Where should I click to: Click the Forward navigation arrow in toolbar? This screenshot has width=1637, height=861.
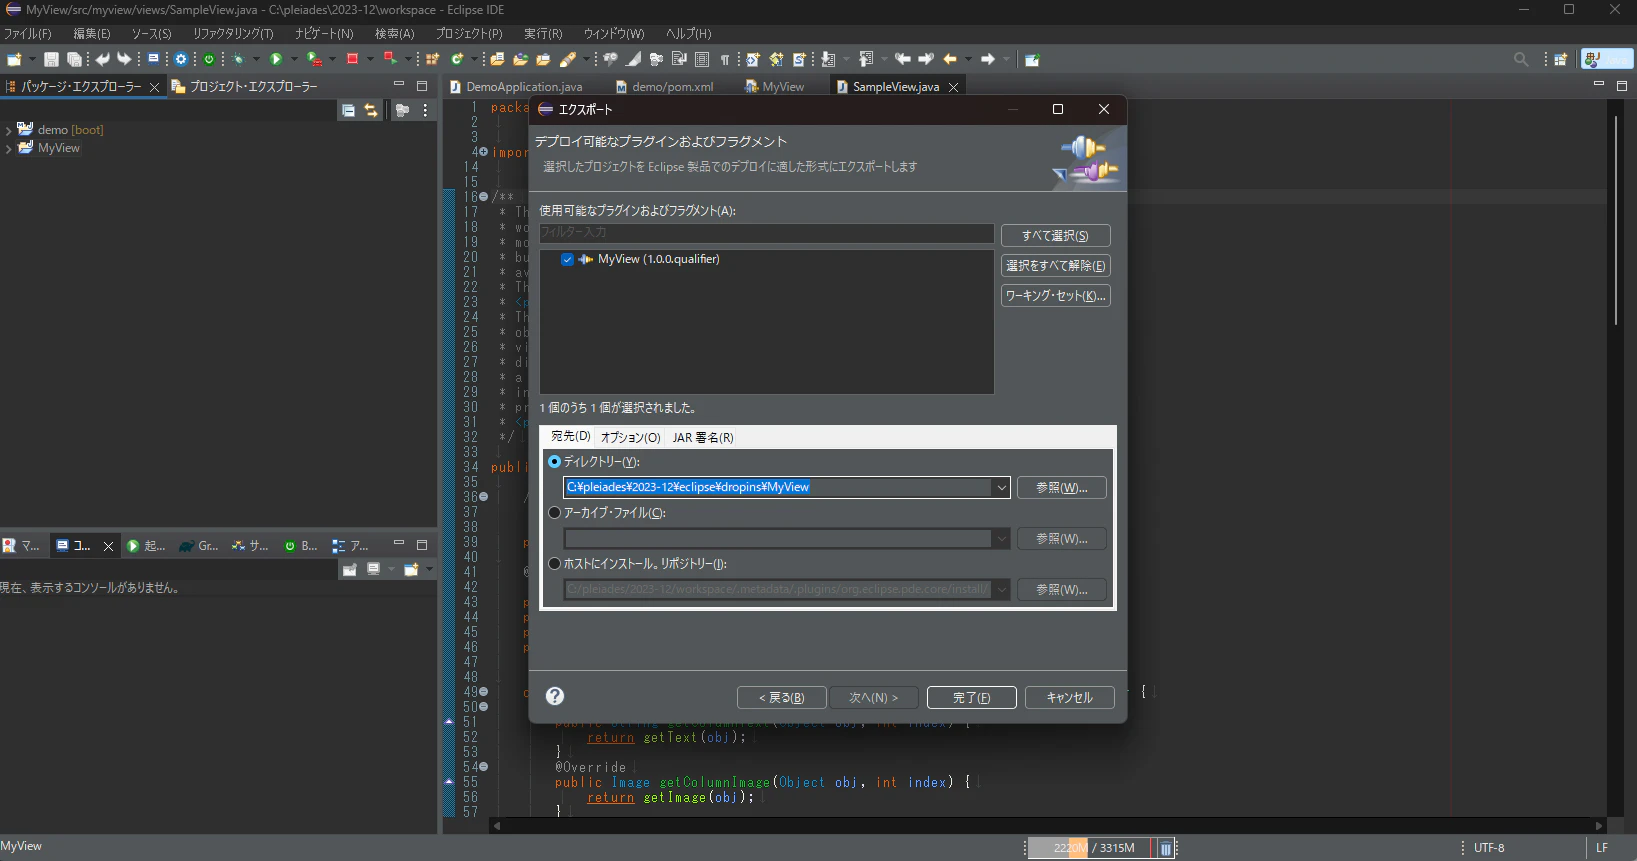click(x=988, y=60)
